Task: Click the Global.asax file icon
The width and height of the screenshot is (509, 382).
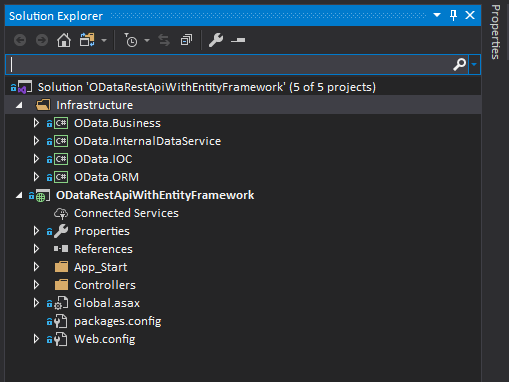Action: click(61, 303)
